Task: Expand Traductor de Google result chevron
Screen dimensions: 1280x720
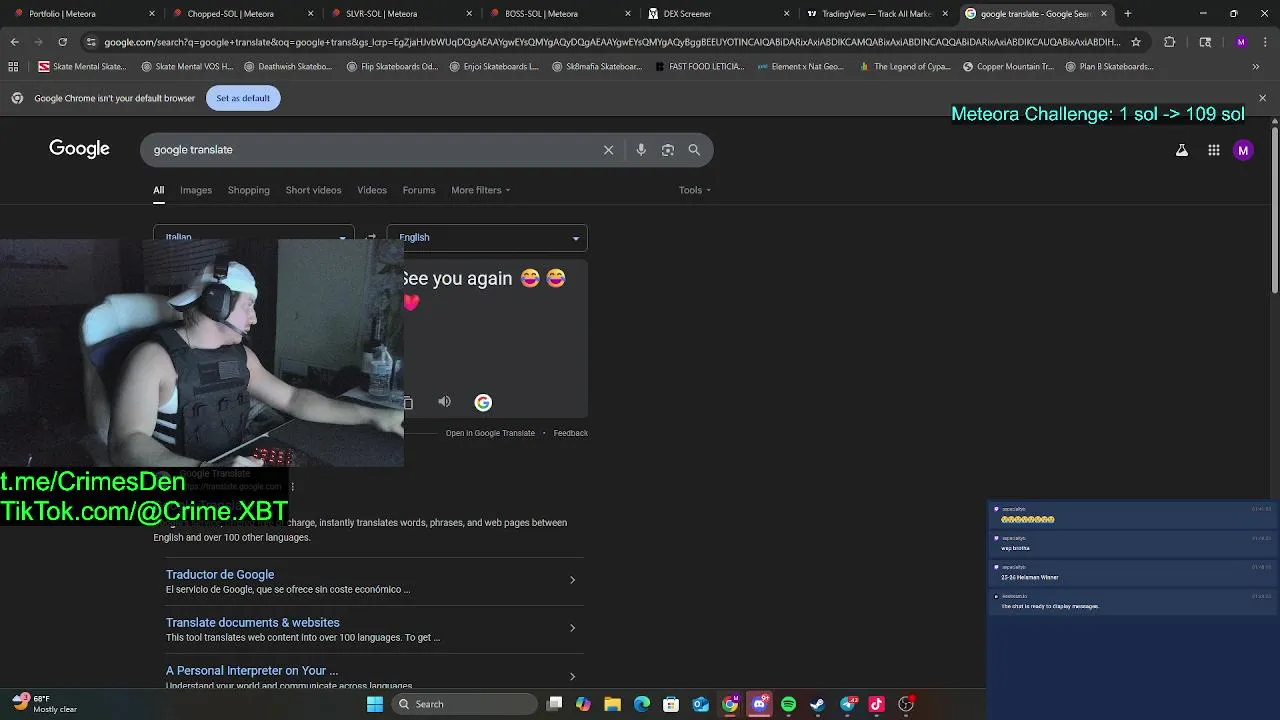Action: [572, 580]
